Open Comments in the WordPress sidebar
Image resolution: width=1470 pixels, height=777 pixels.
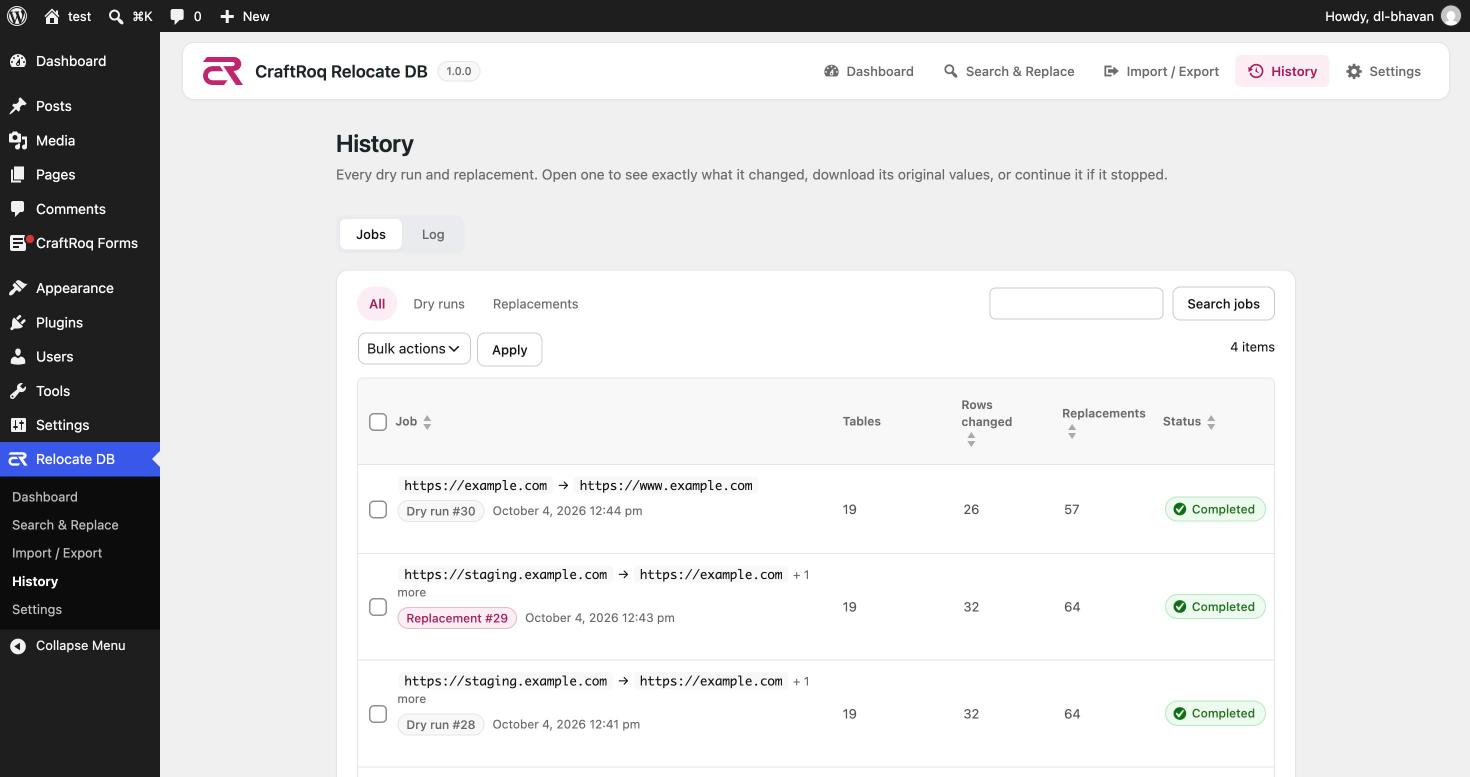click(80, 209)
